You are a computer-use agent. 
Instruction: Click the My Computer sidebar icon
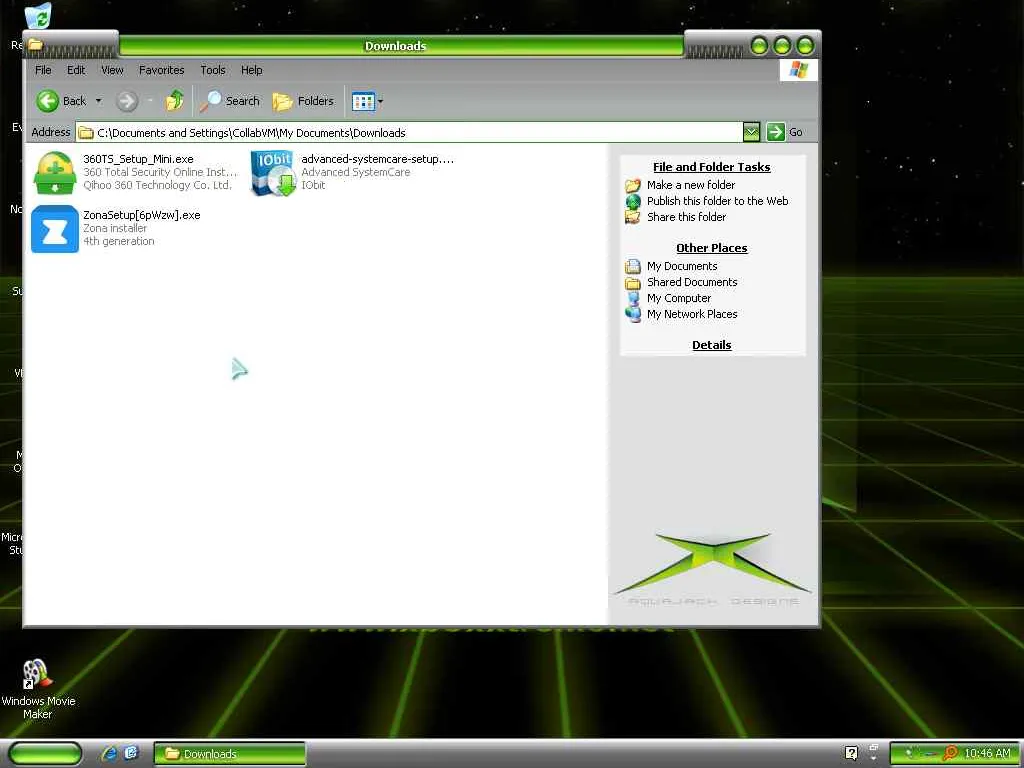tap(633, 298)
